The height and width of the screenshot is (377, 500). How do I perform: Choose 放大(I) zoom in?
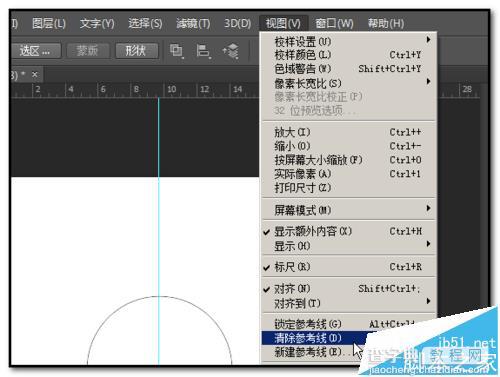(349, 132)
